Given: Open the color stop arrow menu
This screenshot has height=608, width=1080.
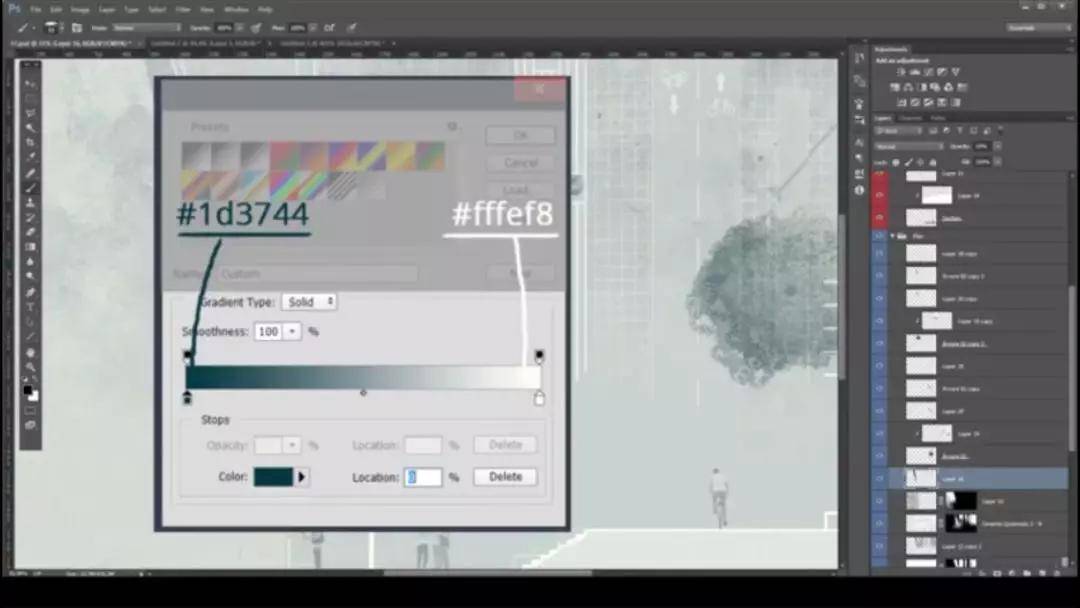Looking at the screenshot, I should [302, 478].
